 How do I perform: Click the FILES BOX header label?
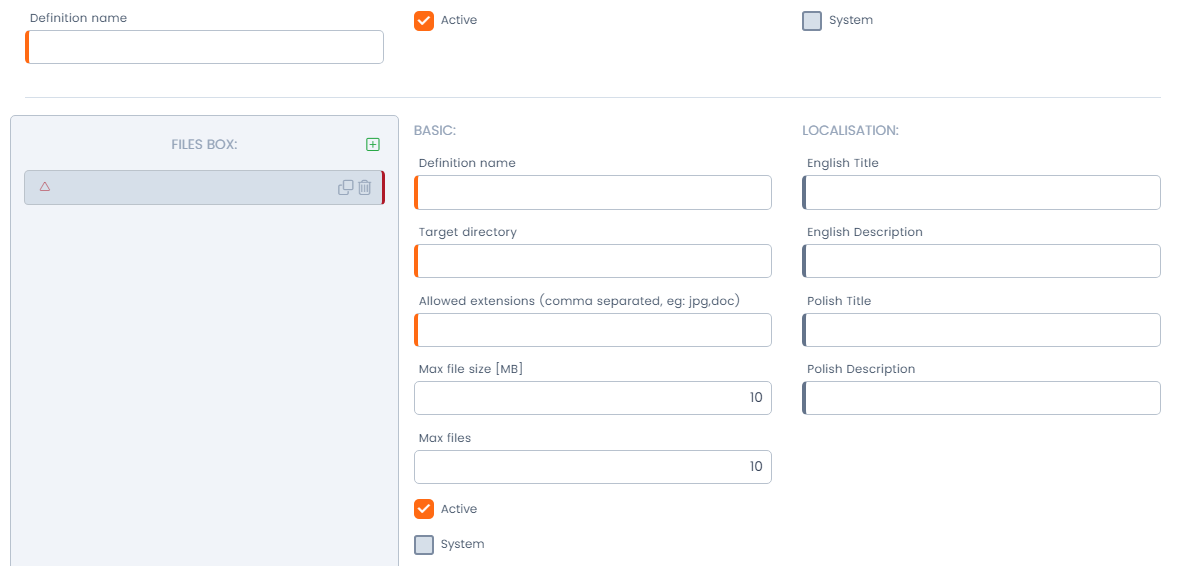pos(204,145)
